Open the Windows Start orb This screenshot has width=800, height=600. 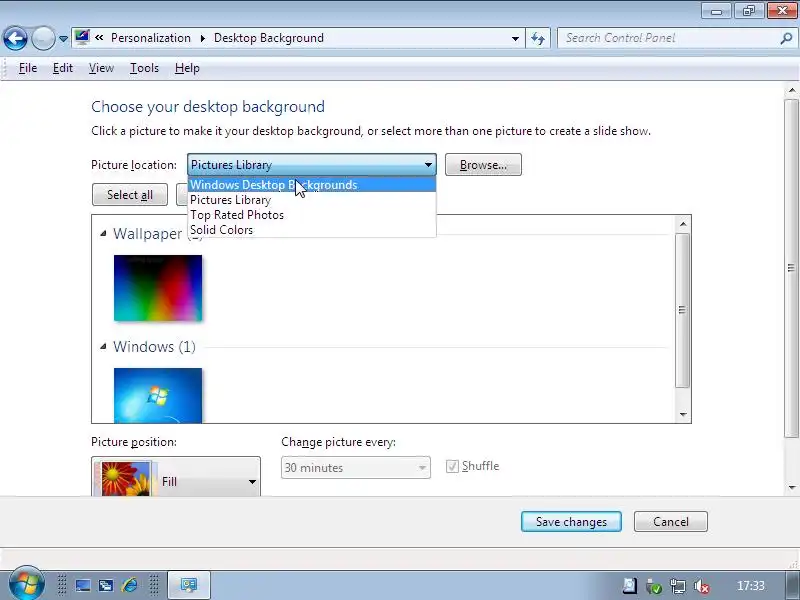pos(27,583)
